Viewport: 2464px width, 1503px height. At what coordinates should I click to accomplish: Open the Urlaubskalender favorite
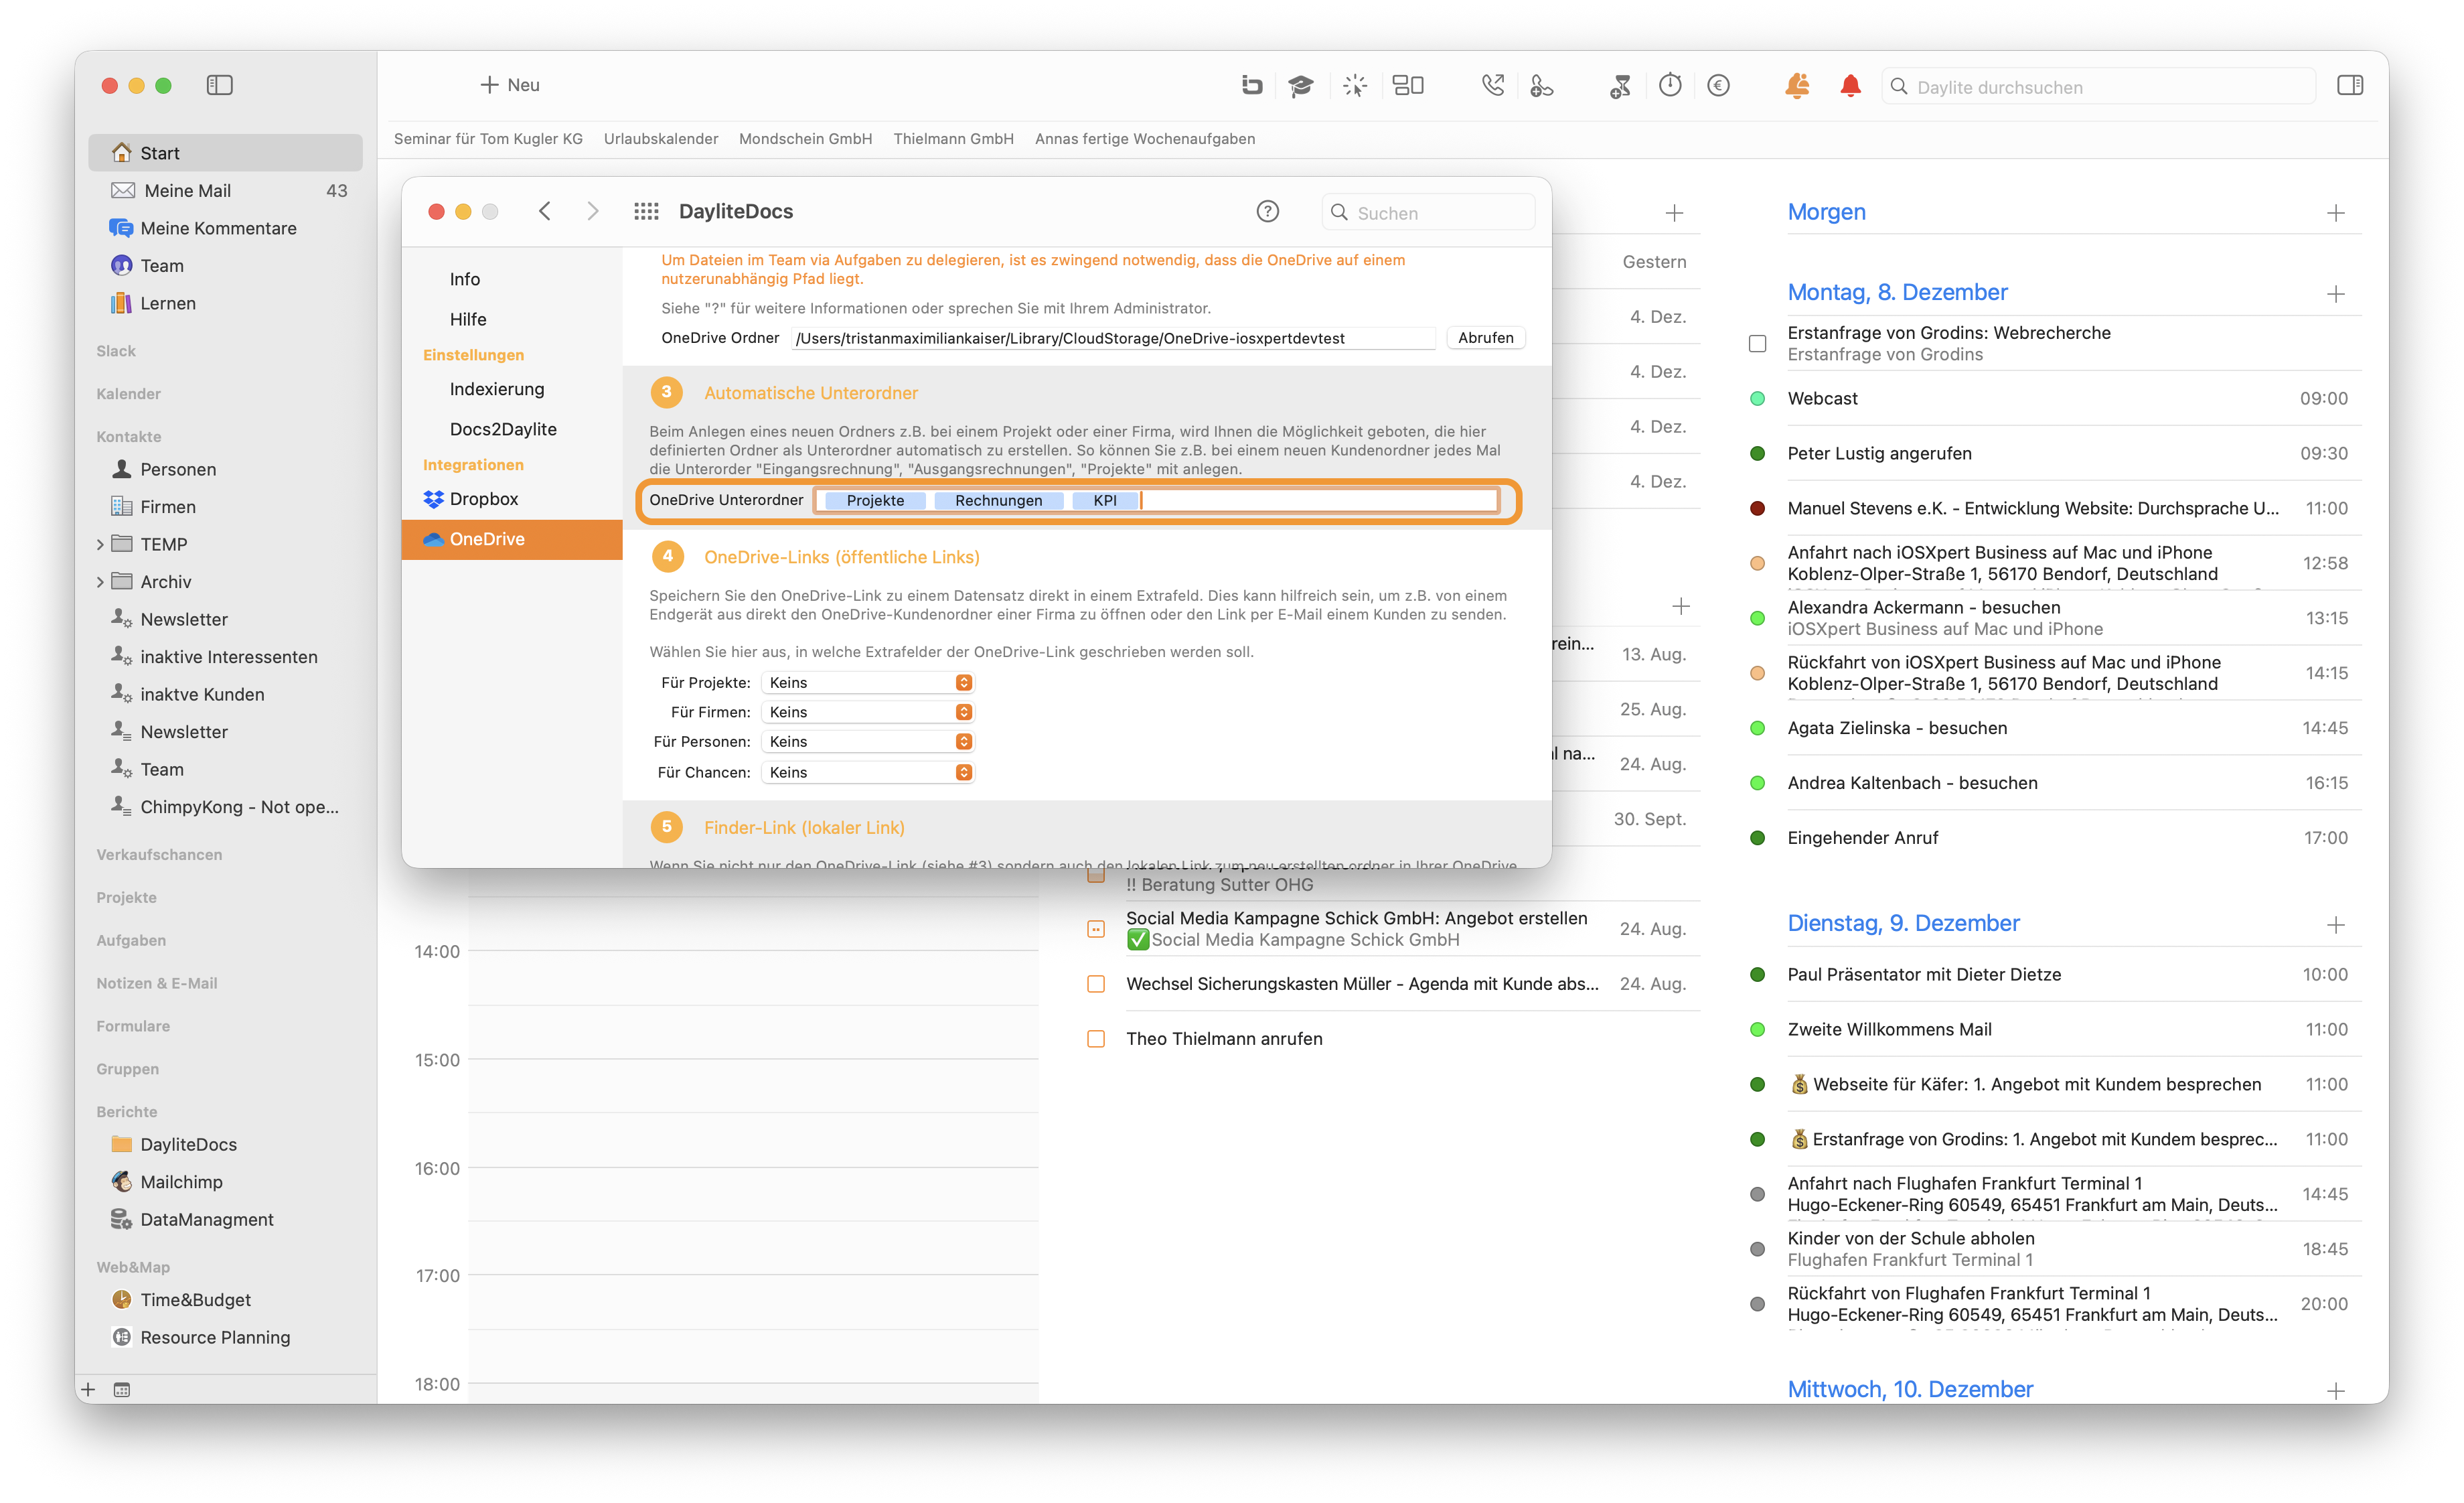pyautogui.click(x=661, y=139)
